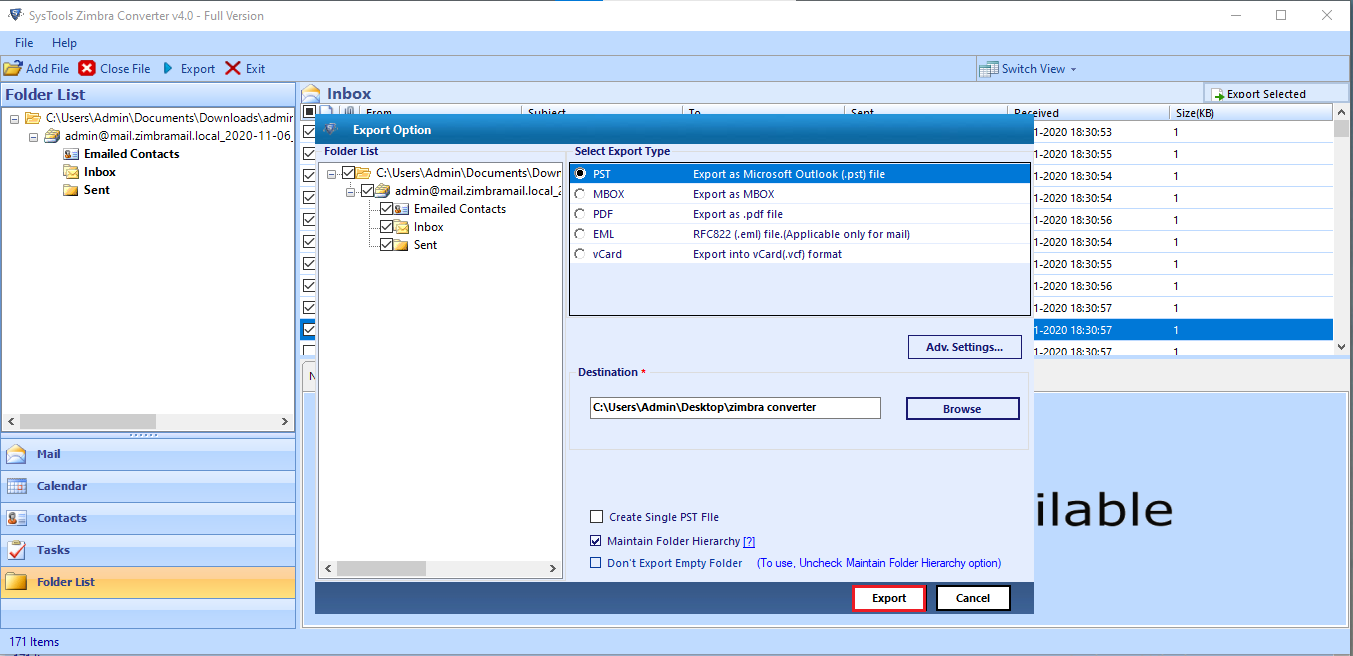Click the red X Exit icon
Viewport: 1353px width, 656px height.
pyautogui.click(x=233, y=69)
